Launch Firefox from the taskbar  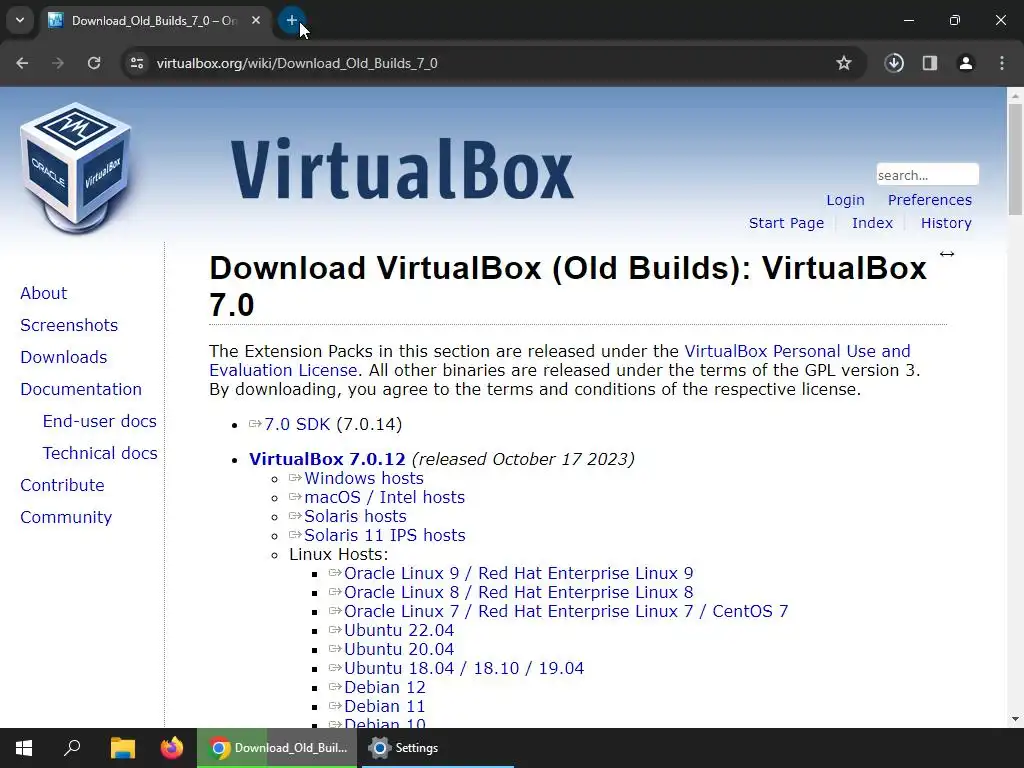pos(172,748)
